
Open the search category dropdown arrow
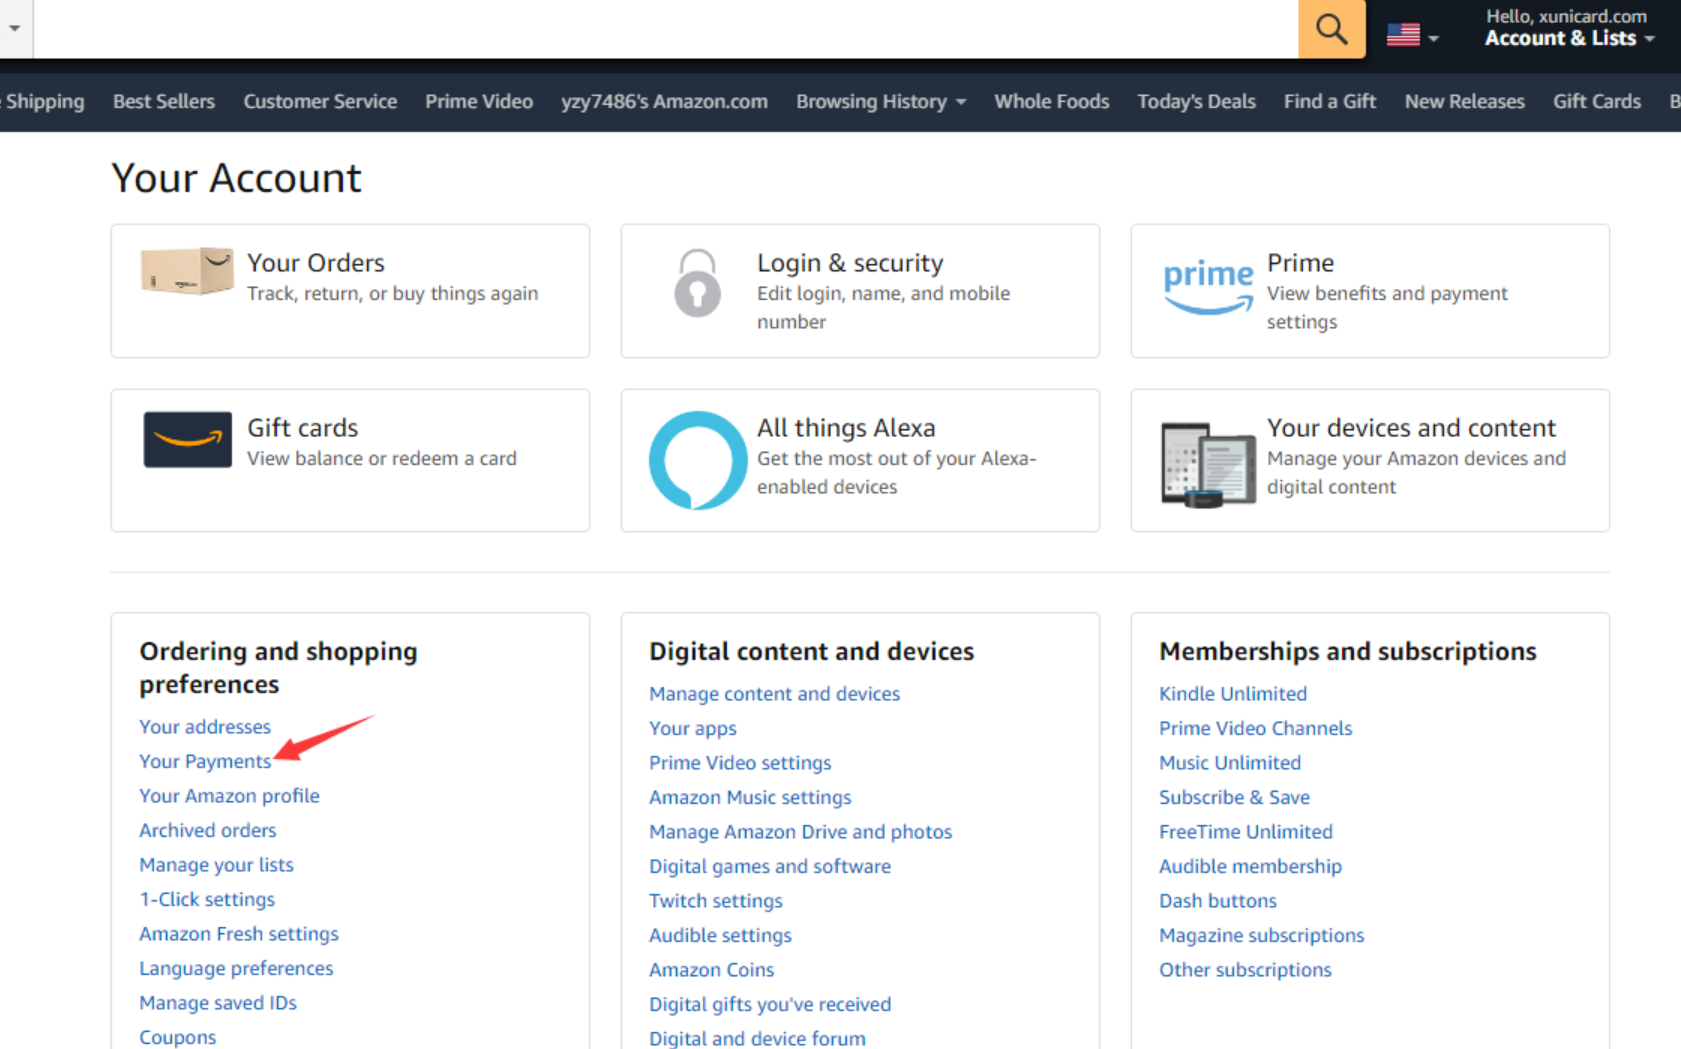point(15,28)
